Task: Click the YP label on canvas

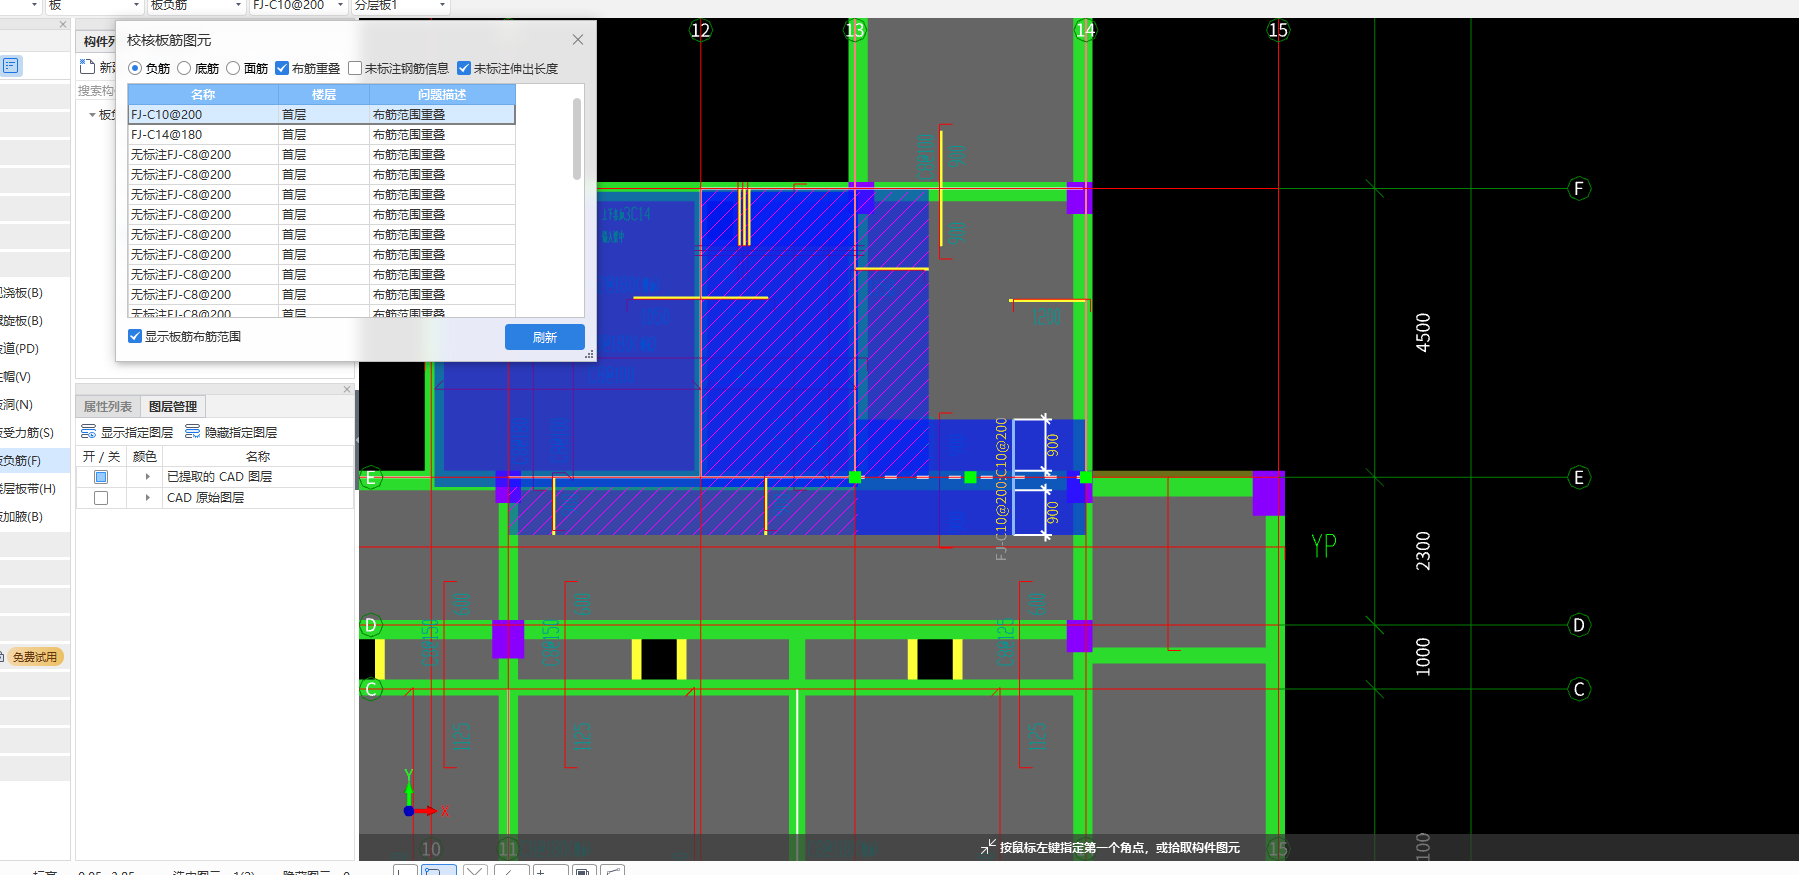Action: (1324, 546)
